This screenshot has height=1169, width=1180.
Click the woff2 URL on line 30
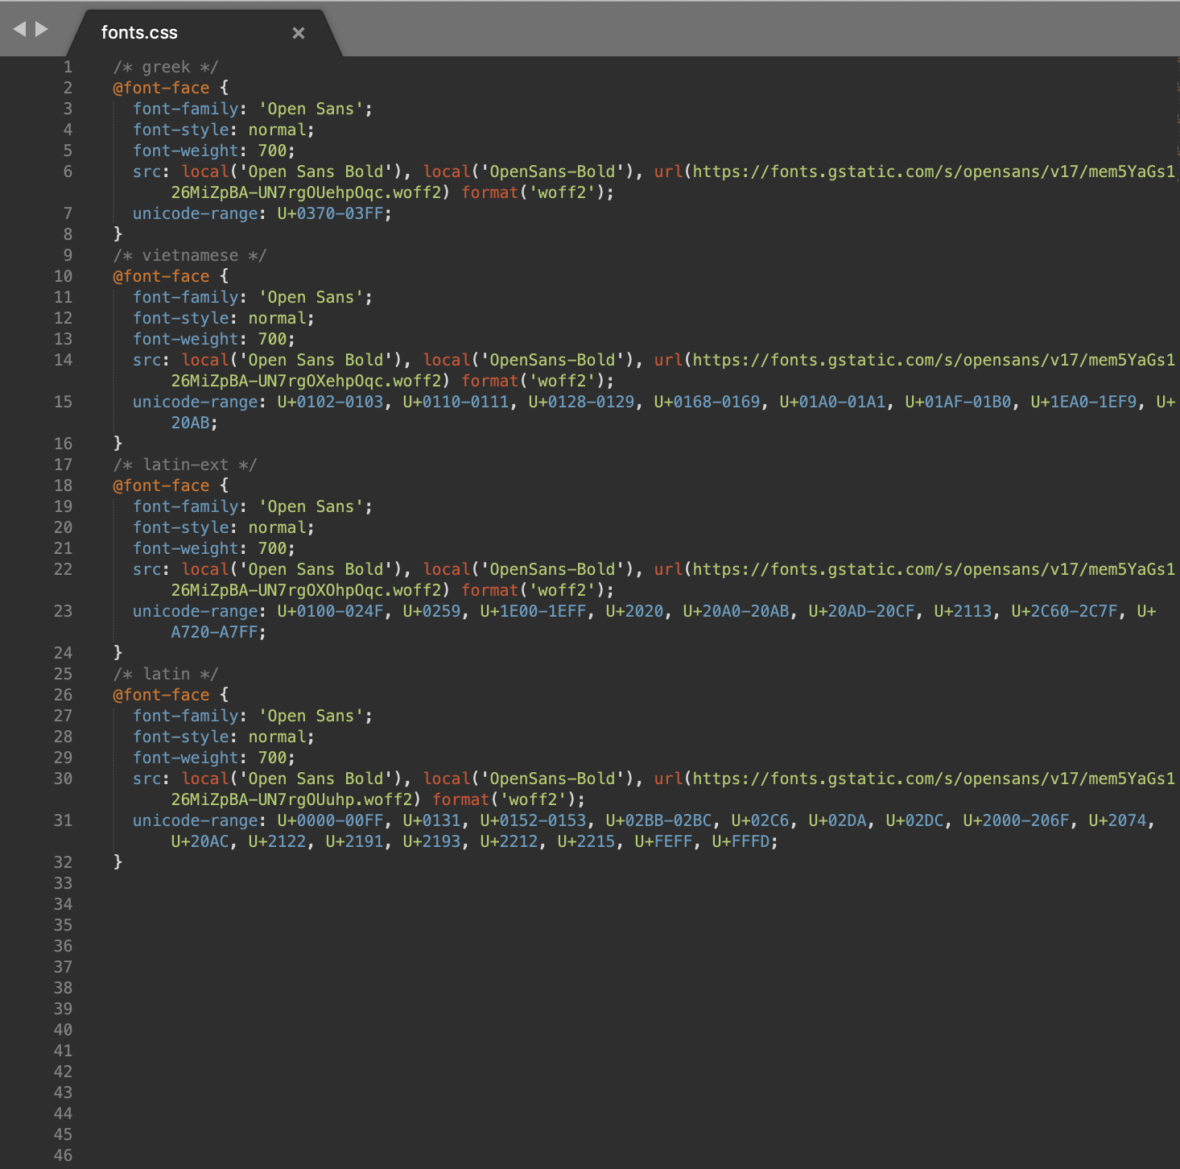900,778
